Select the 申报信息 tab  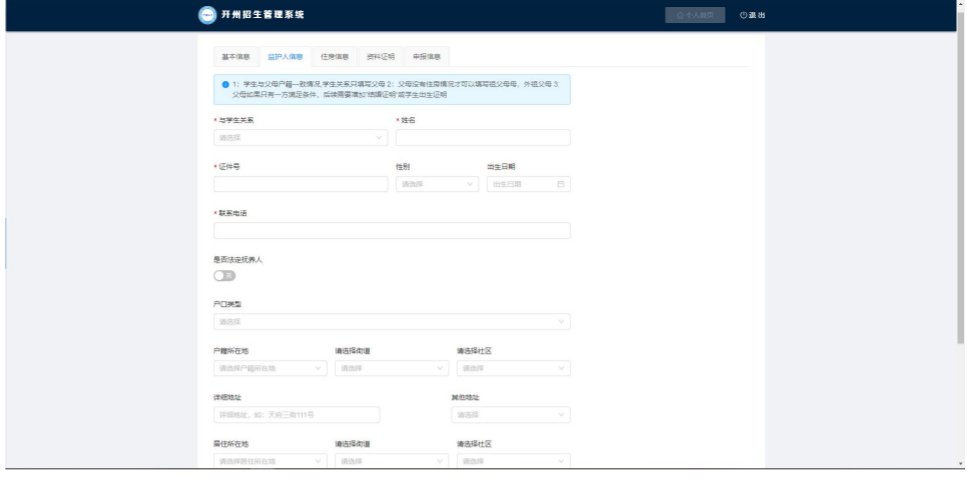point(426,57)
